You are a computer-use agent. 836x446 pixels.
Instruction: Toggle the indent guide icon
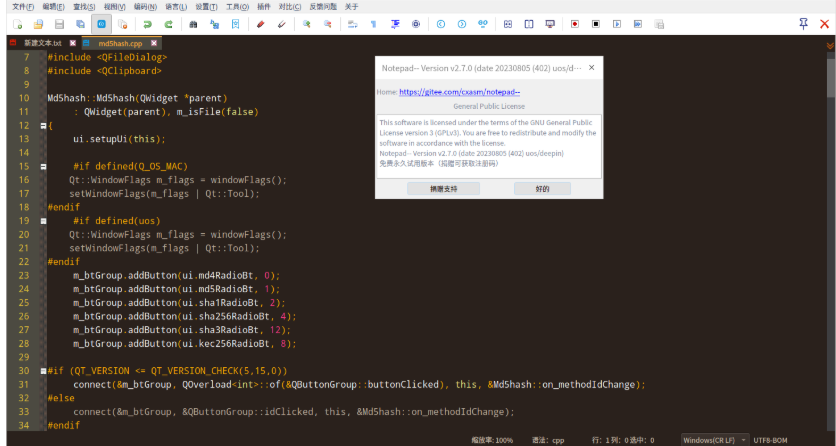pyautogui.click(x=395, y=24)
